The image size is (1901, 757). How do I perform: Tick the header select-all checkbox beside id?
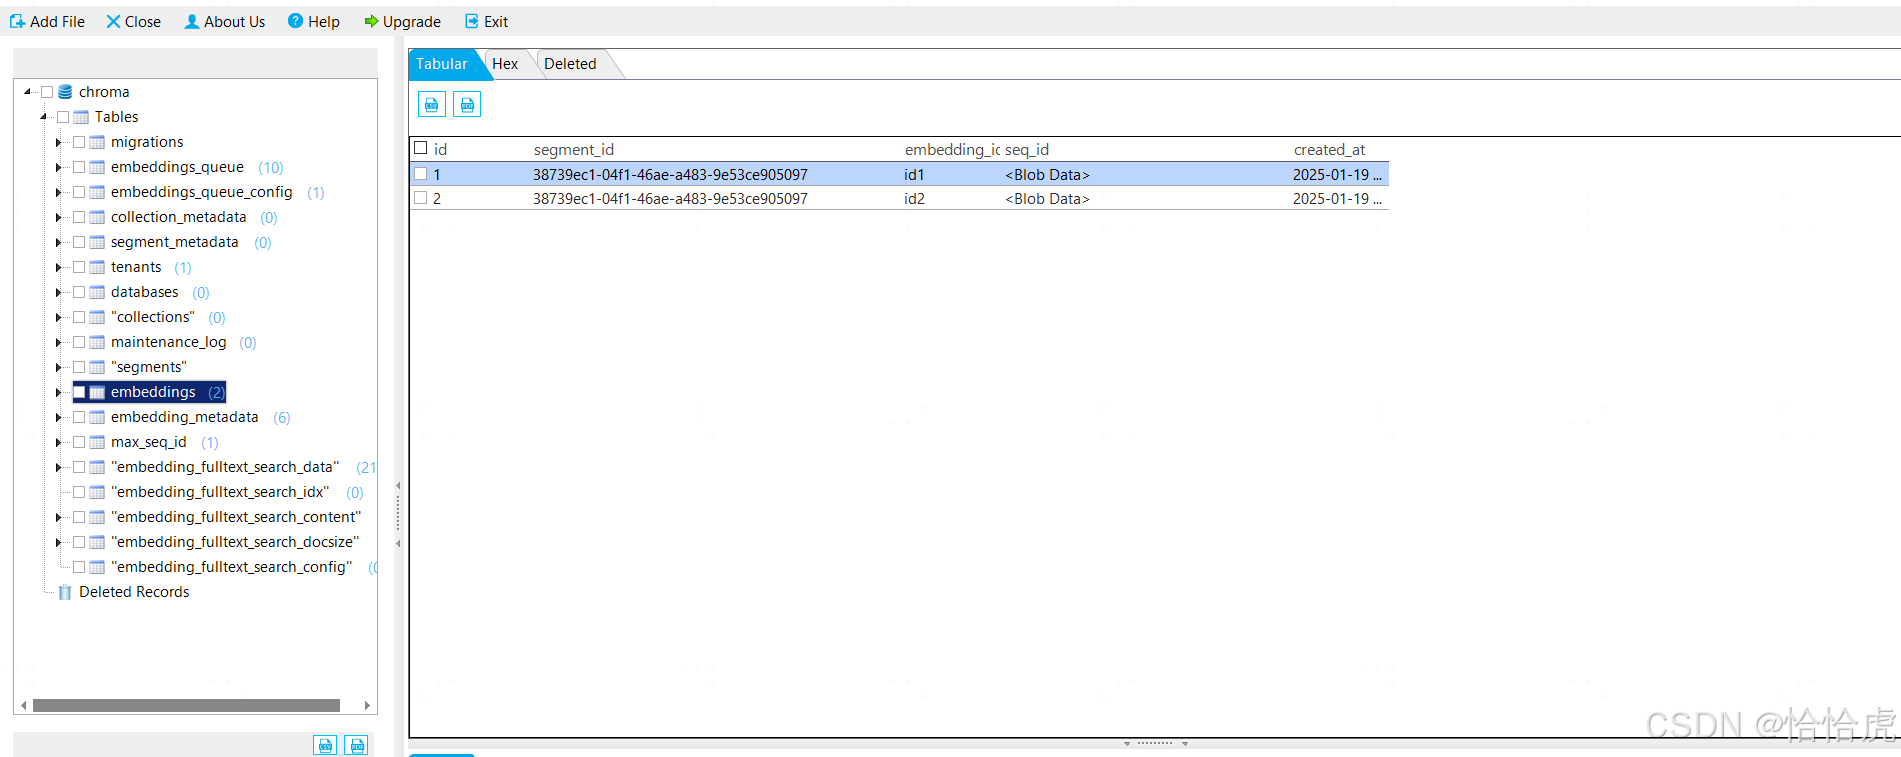[x=421, y=148]
